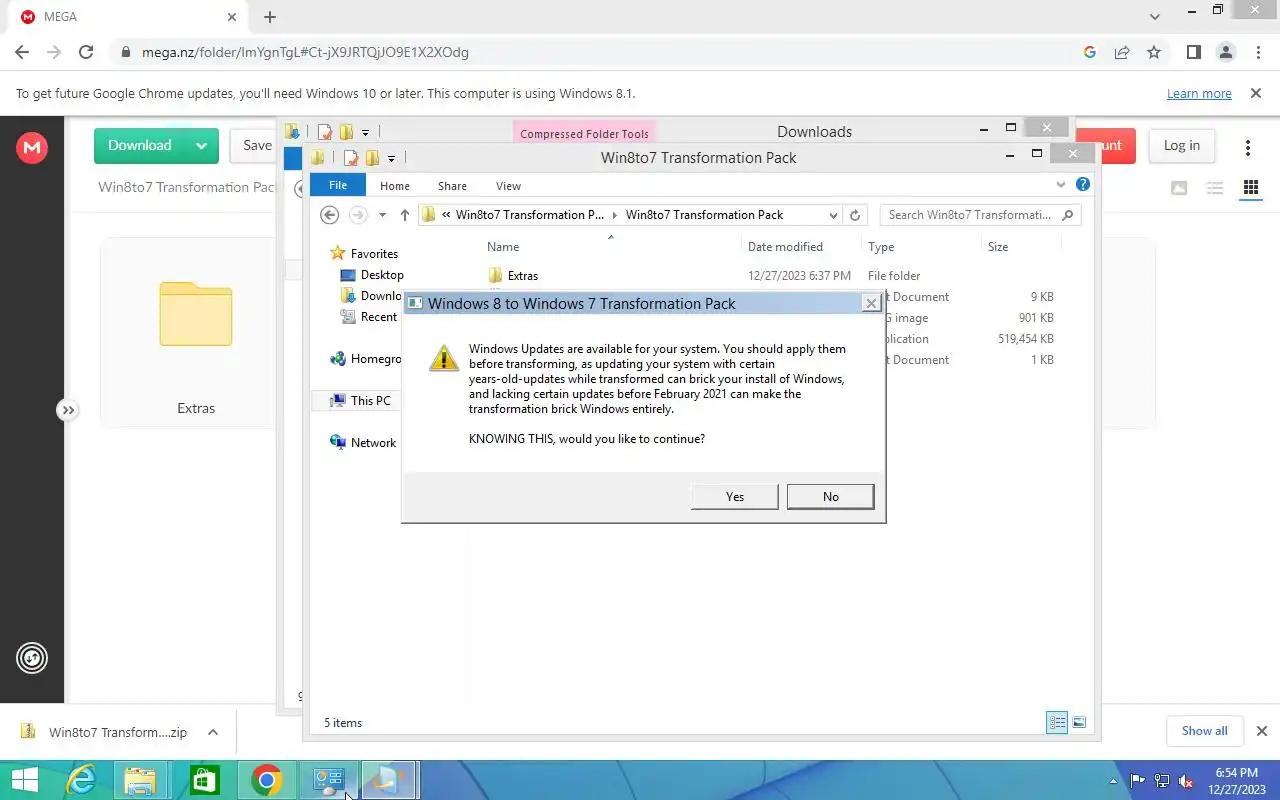Image resolution: width=1280 pixels, height=800 pixels.
Task: Click the muted volume tray icon
Action: coord(1186,781)
